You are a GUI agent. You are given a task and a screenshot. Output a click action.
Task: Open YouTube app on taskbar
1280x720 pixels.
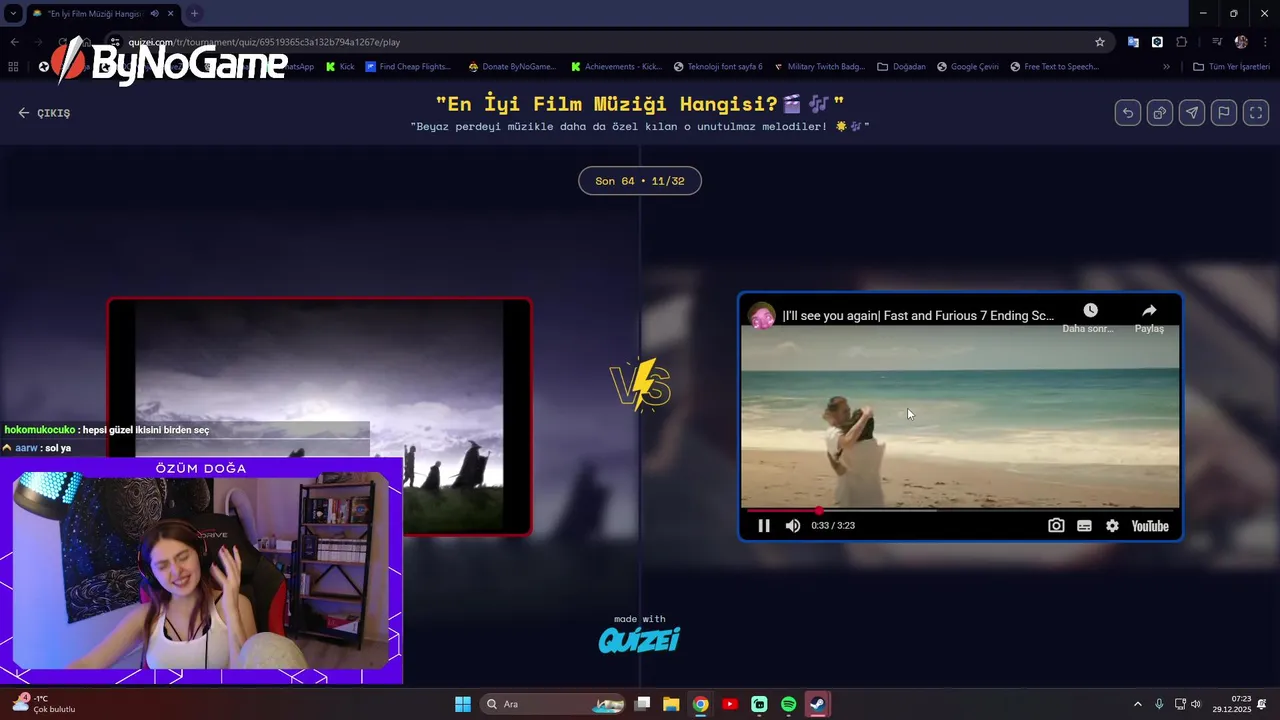(730, 704)
